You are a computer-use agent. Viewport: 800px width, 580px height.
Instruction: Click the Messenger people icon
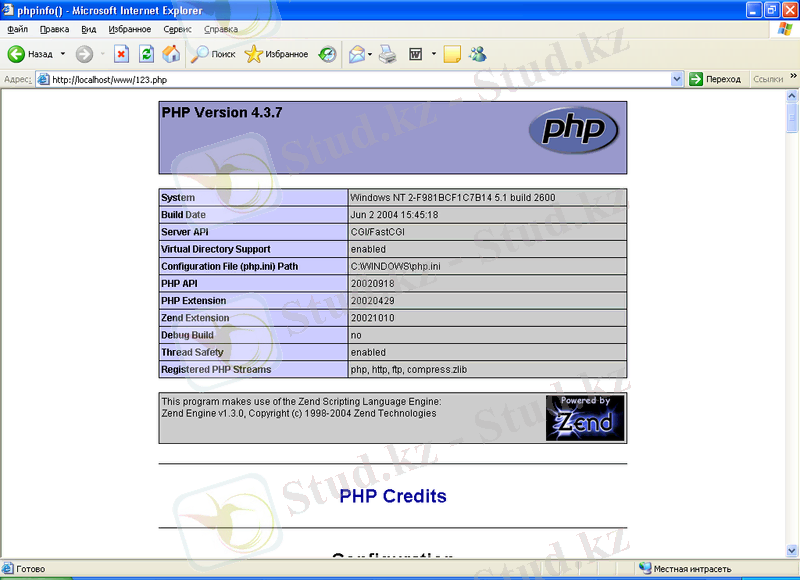click(x=478, y=54)
